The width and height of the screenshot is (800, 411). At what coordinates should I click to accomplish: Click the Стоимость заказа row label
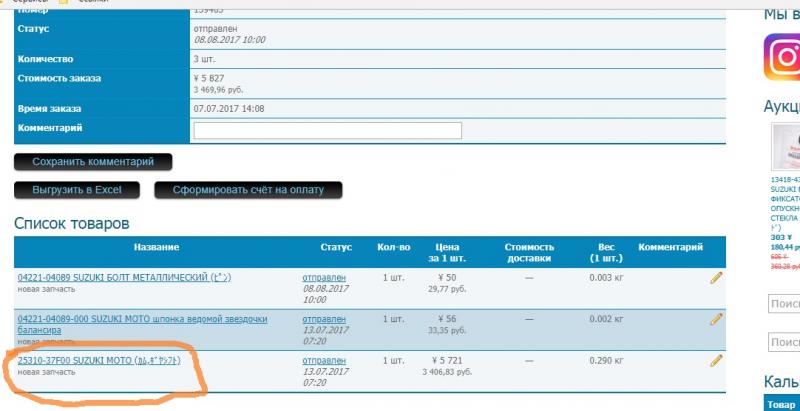pos(59,79)
